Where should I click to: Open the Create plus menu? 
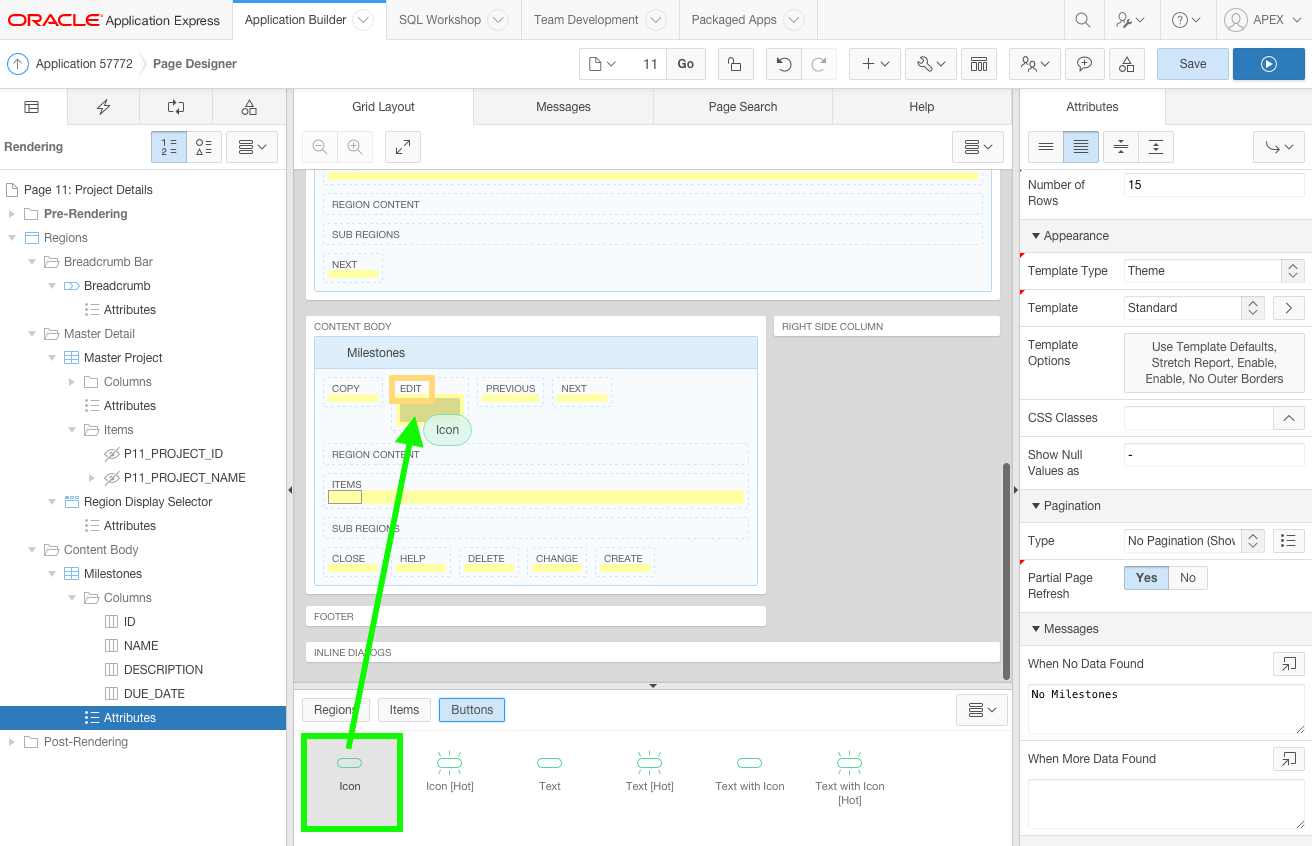[x=875, y=64]
